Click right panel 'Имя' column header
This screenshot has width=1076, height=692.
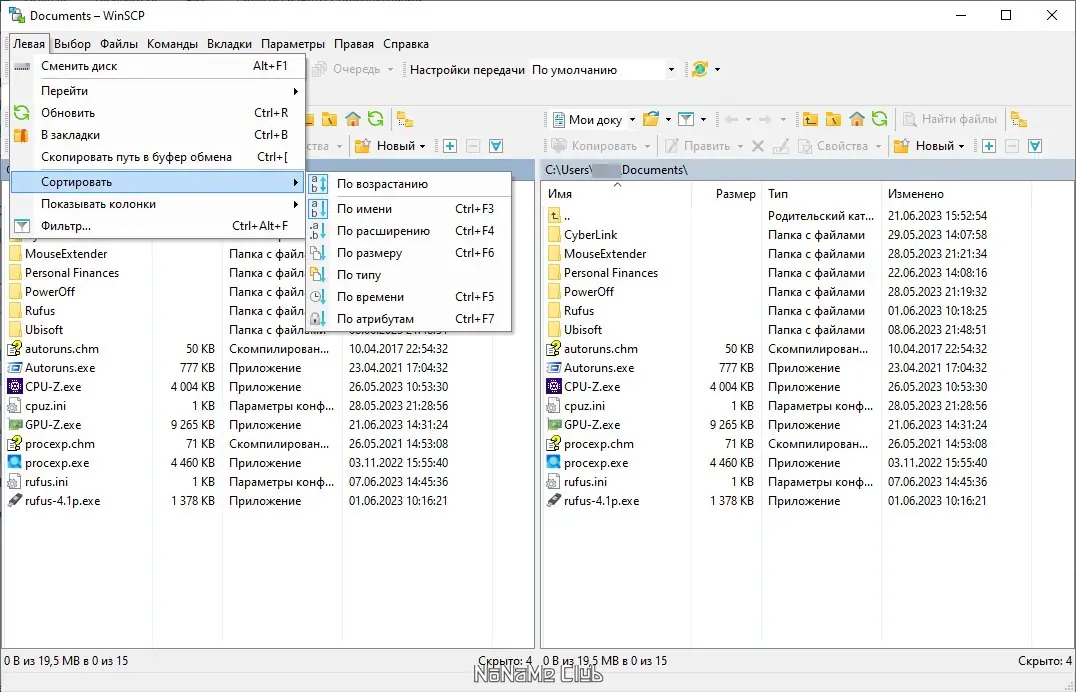[x=617, y=194]
